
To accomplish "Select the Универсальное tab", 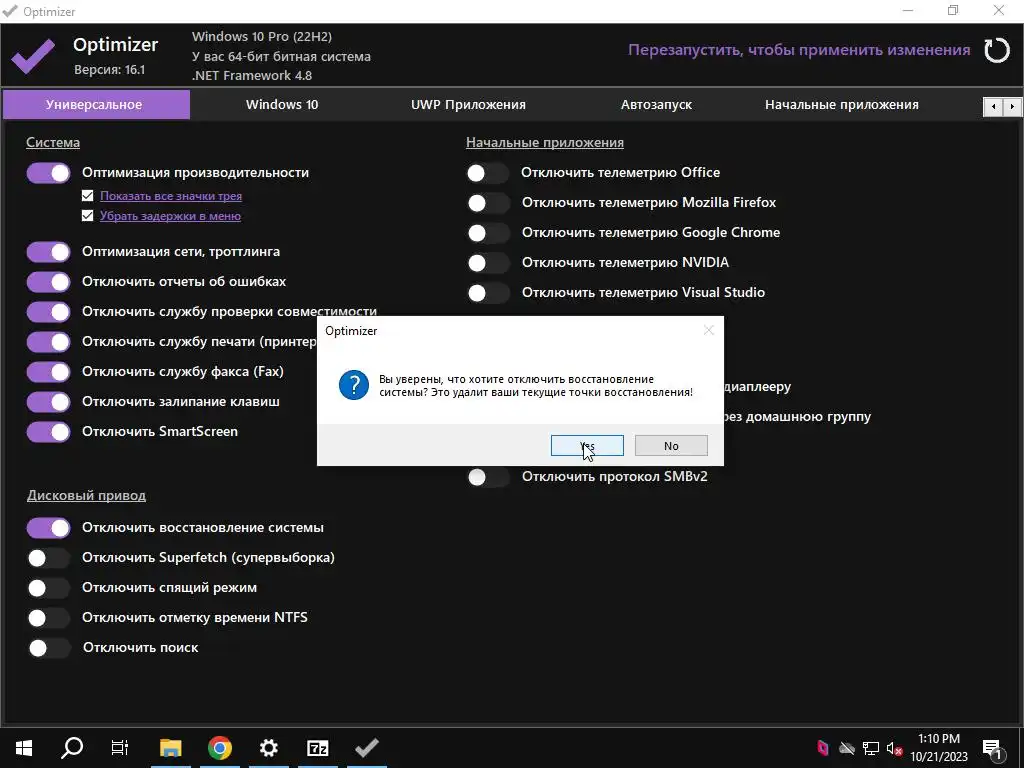I will click(x=96, y=104).
